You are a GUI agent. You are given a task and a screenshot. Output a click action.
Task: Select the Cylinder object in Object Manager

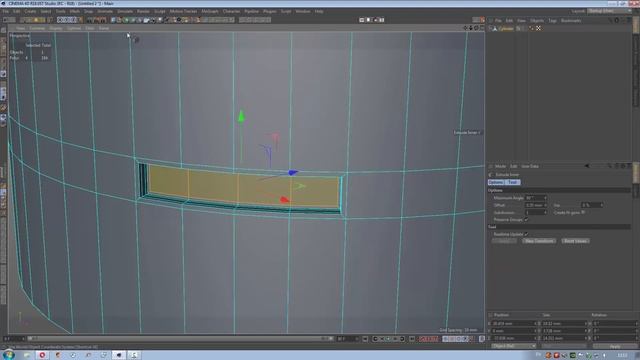click(x=506, y=29)
